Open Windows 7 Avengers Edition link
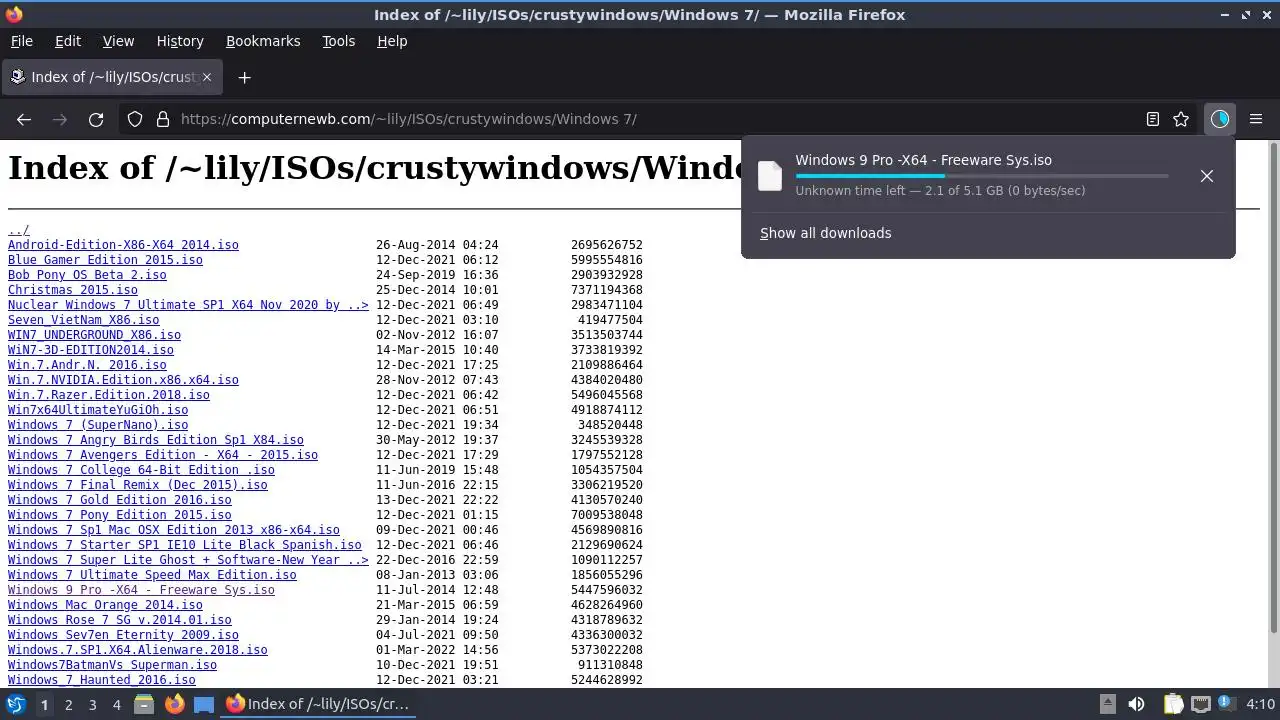1280x720 pixels. click(x=163, y=455)
